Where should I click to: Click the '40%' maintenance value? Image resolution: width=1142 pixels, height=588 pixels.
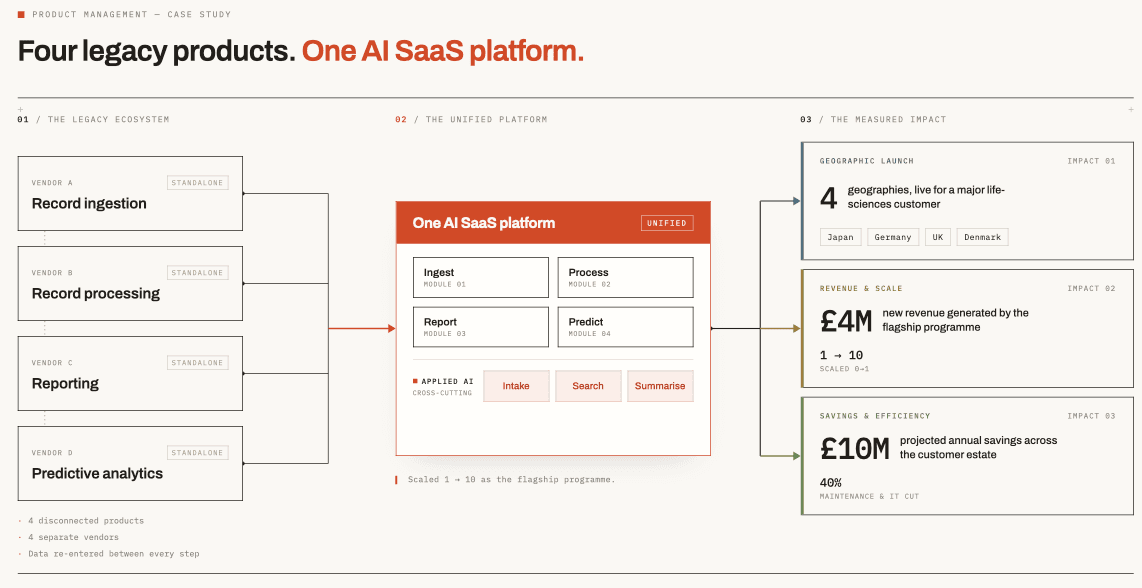(x=830, y=482)
